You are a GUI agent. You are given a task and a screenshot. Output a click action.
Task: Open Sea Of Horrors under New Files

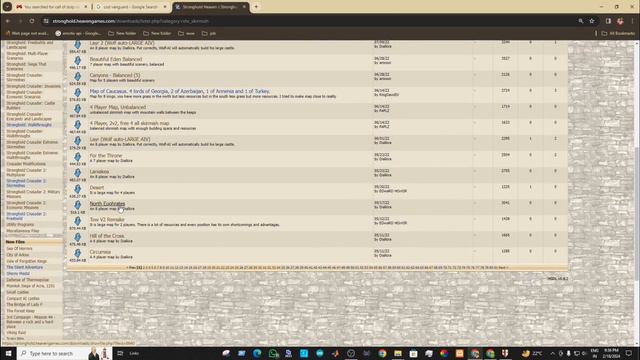[19, 248]
